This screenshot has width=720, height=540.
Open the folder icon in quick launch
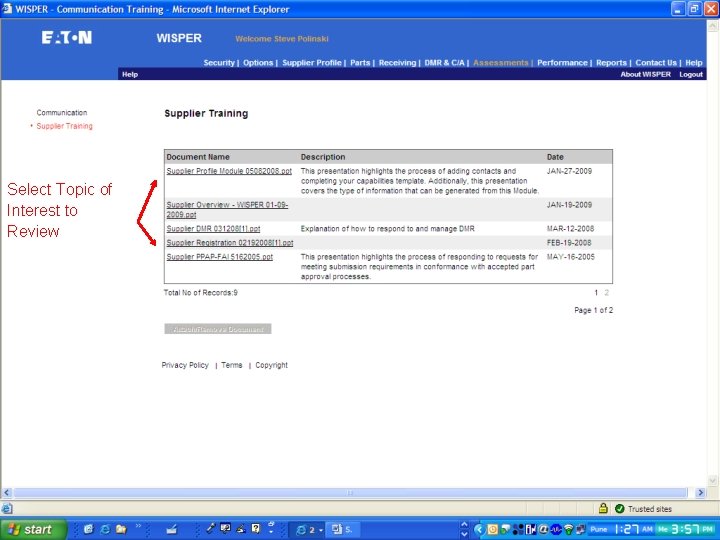coord(121,529)
